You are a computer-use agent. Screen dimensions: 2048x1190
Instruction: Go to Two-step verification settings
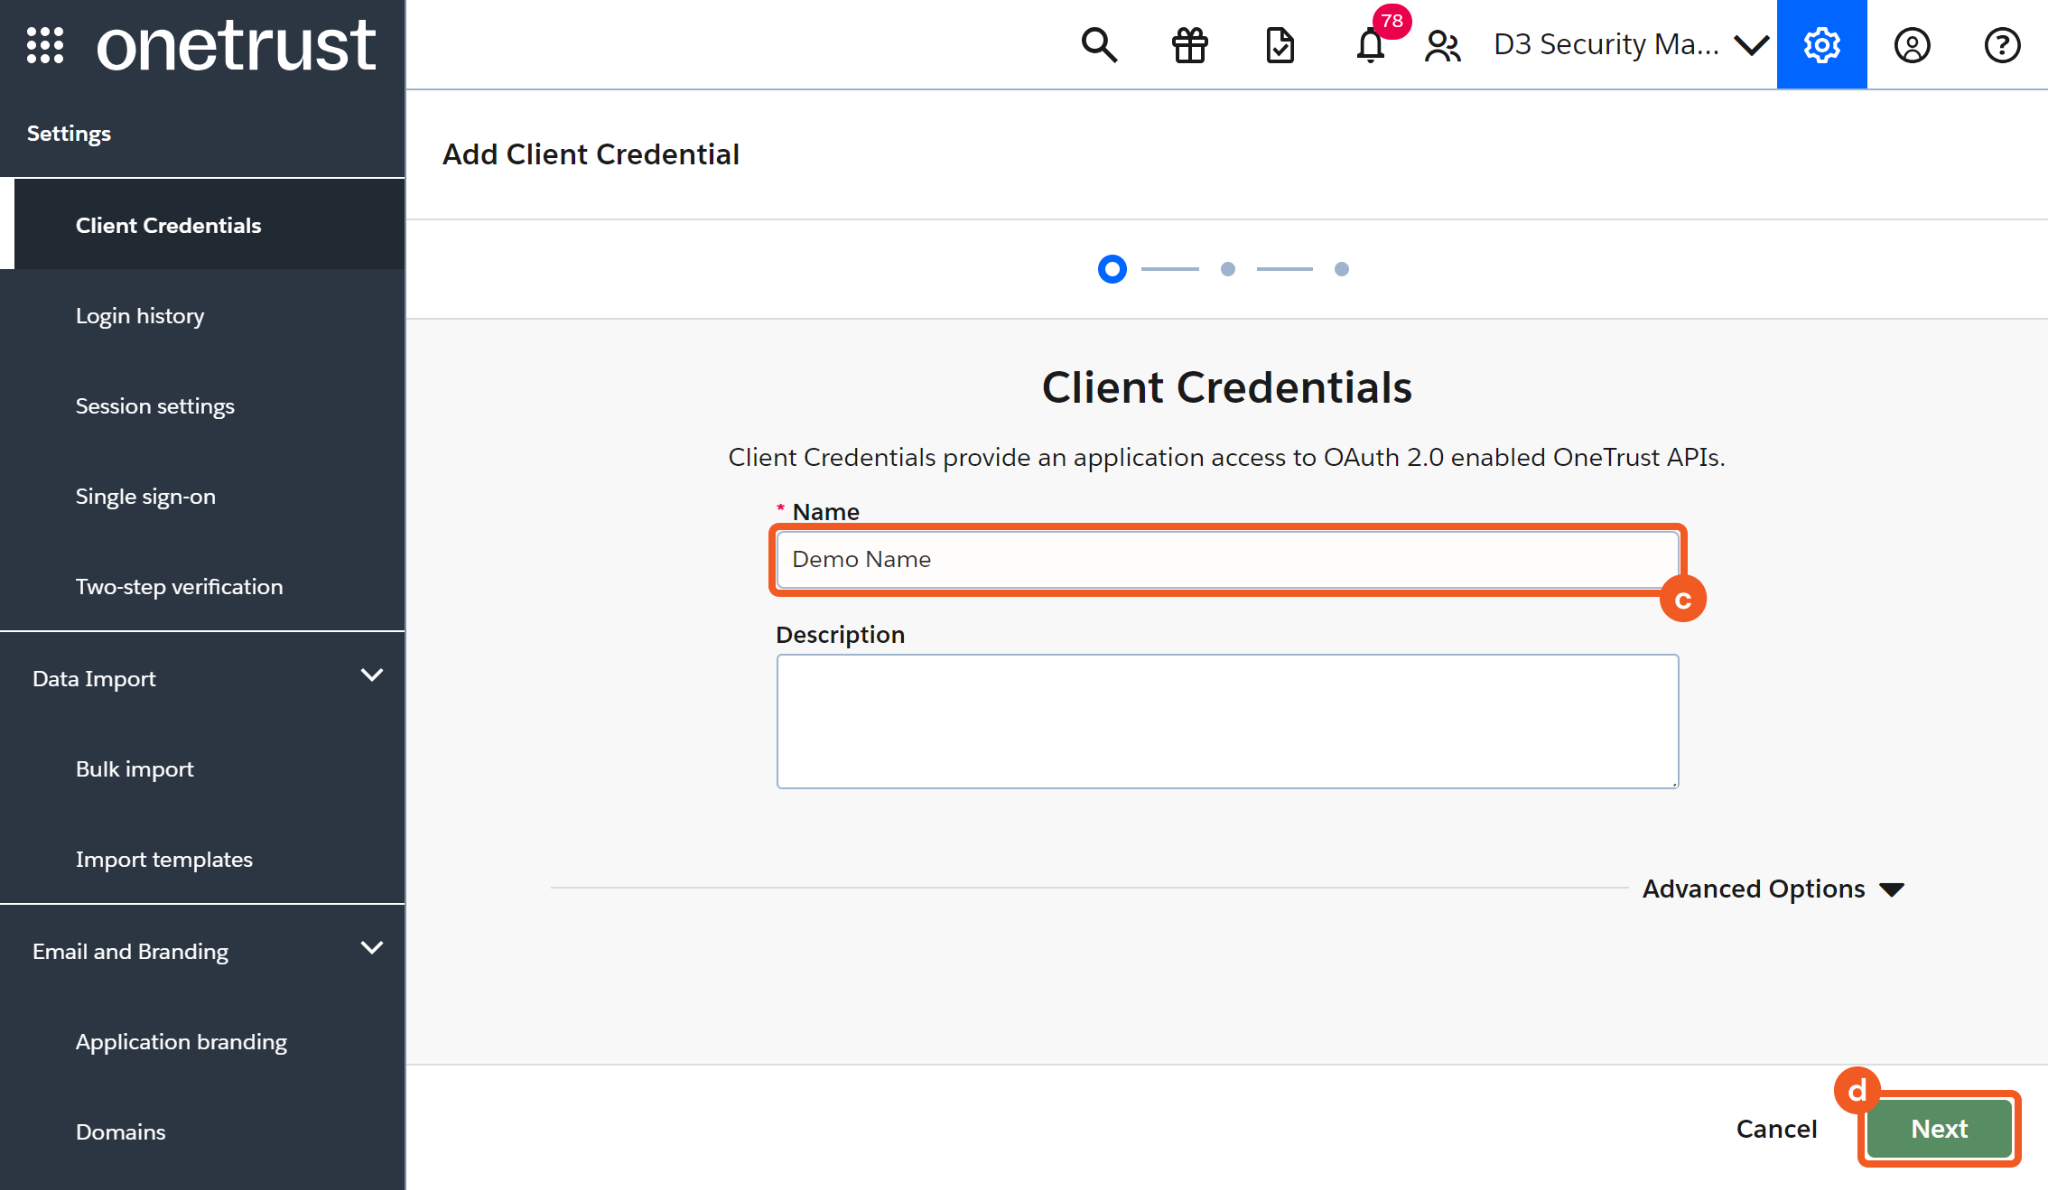[x=179, y=587]
